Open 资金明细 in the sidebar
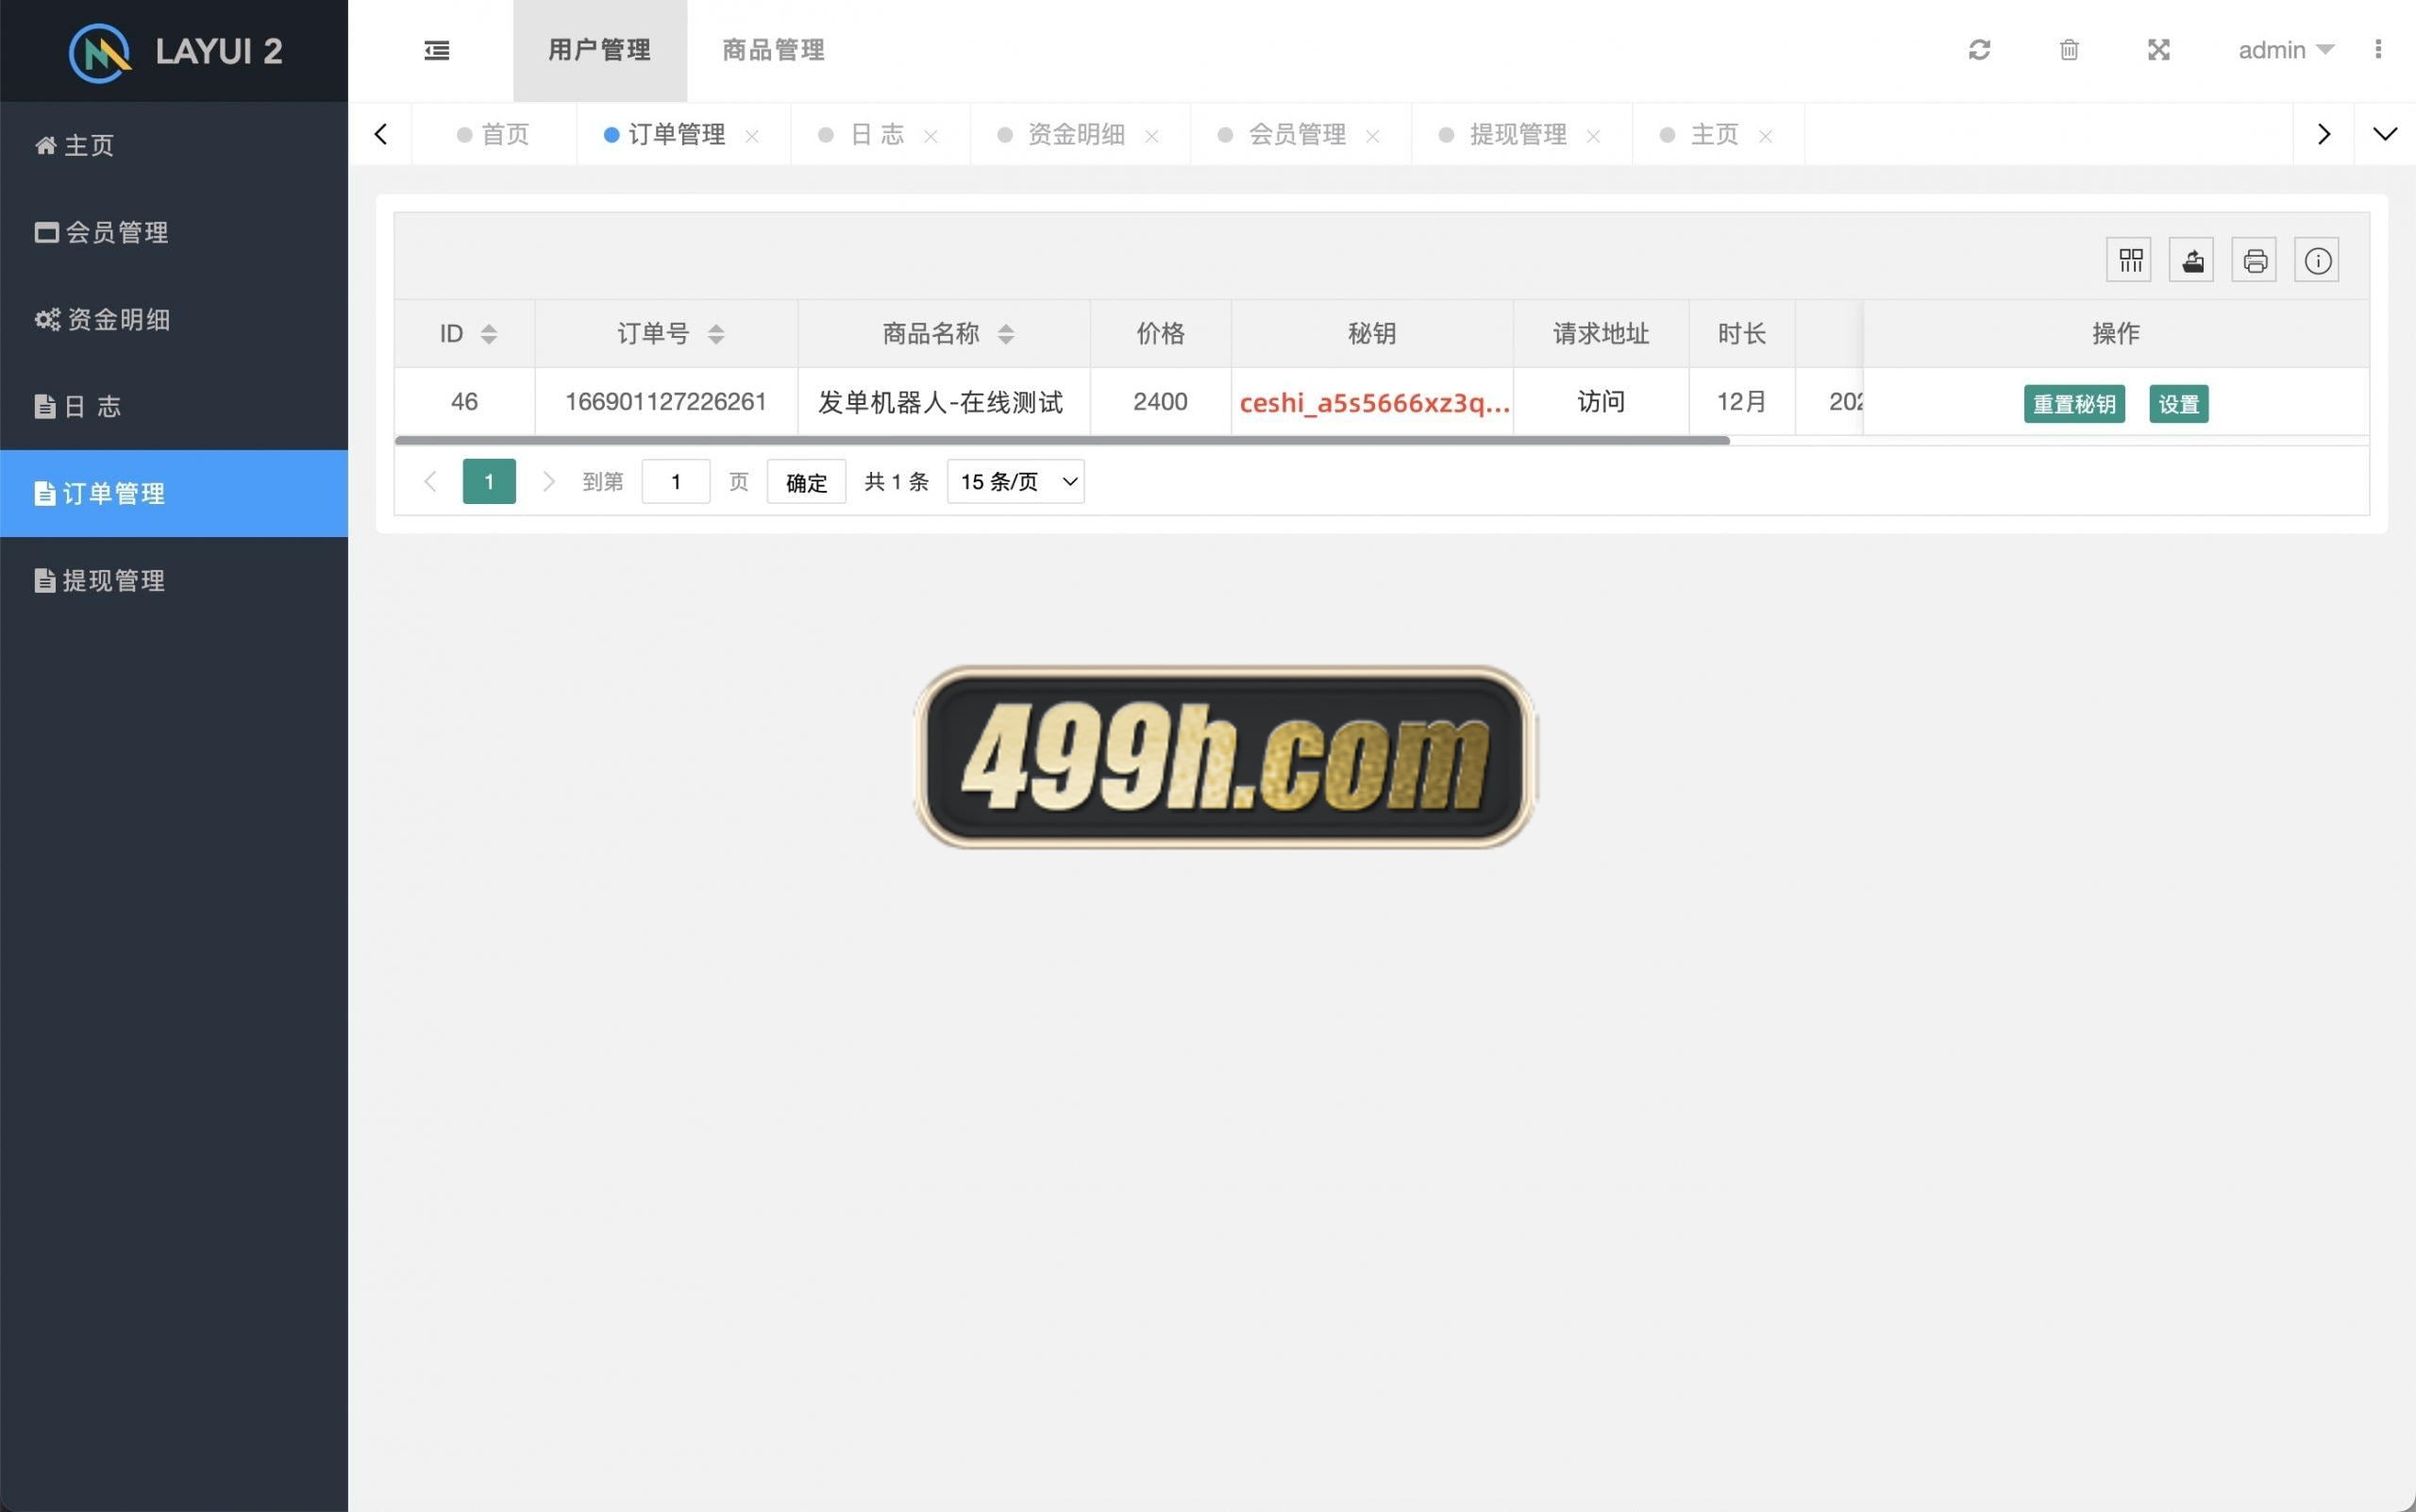 point(174,319)
